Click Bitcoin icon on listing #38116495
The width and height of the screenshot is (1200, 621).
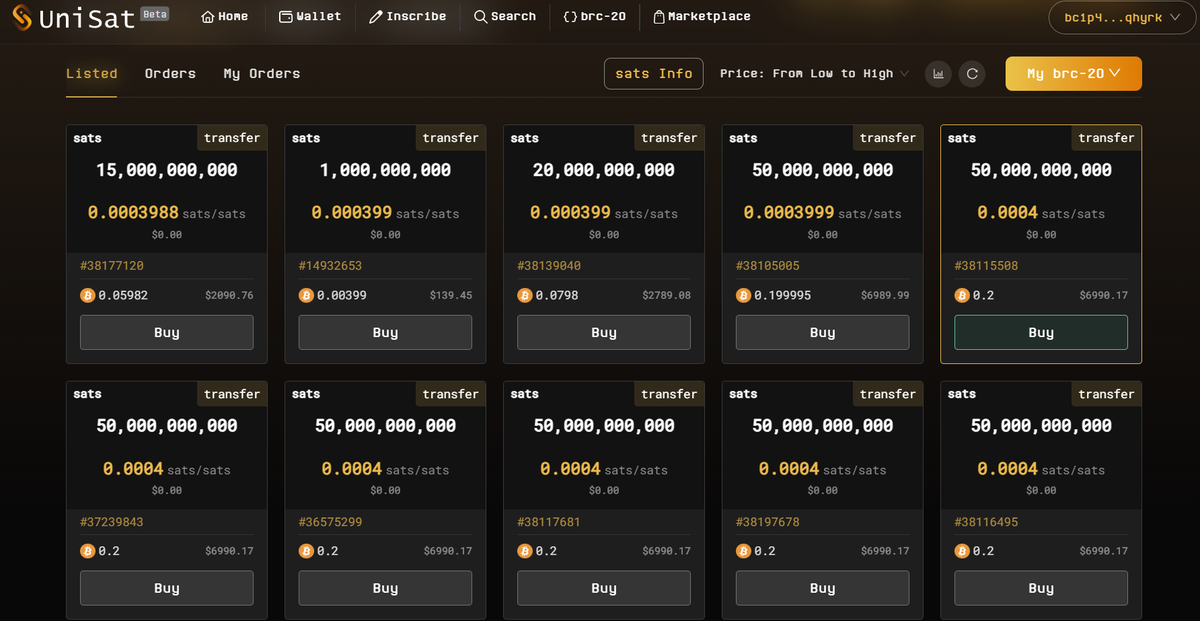pyautogui.click(x=962, y=551)
